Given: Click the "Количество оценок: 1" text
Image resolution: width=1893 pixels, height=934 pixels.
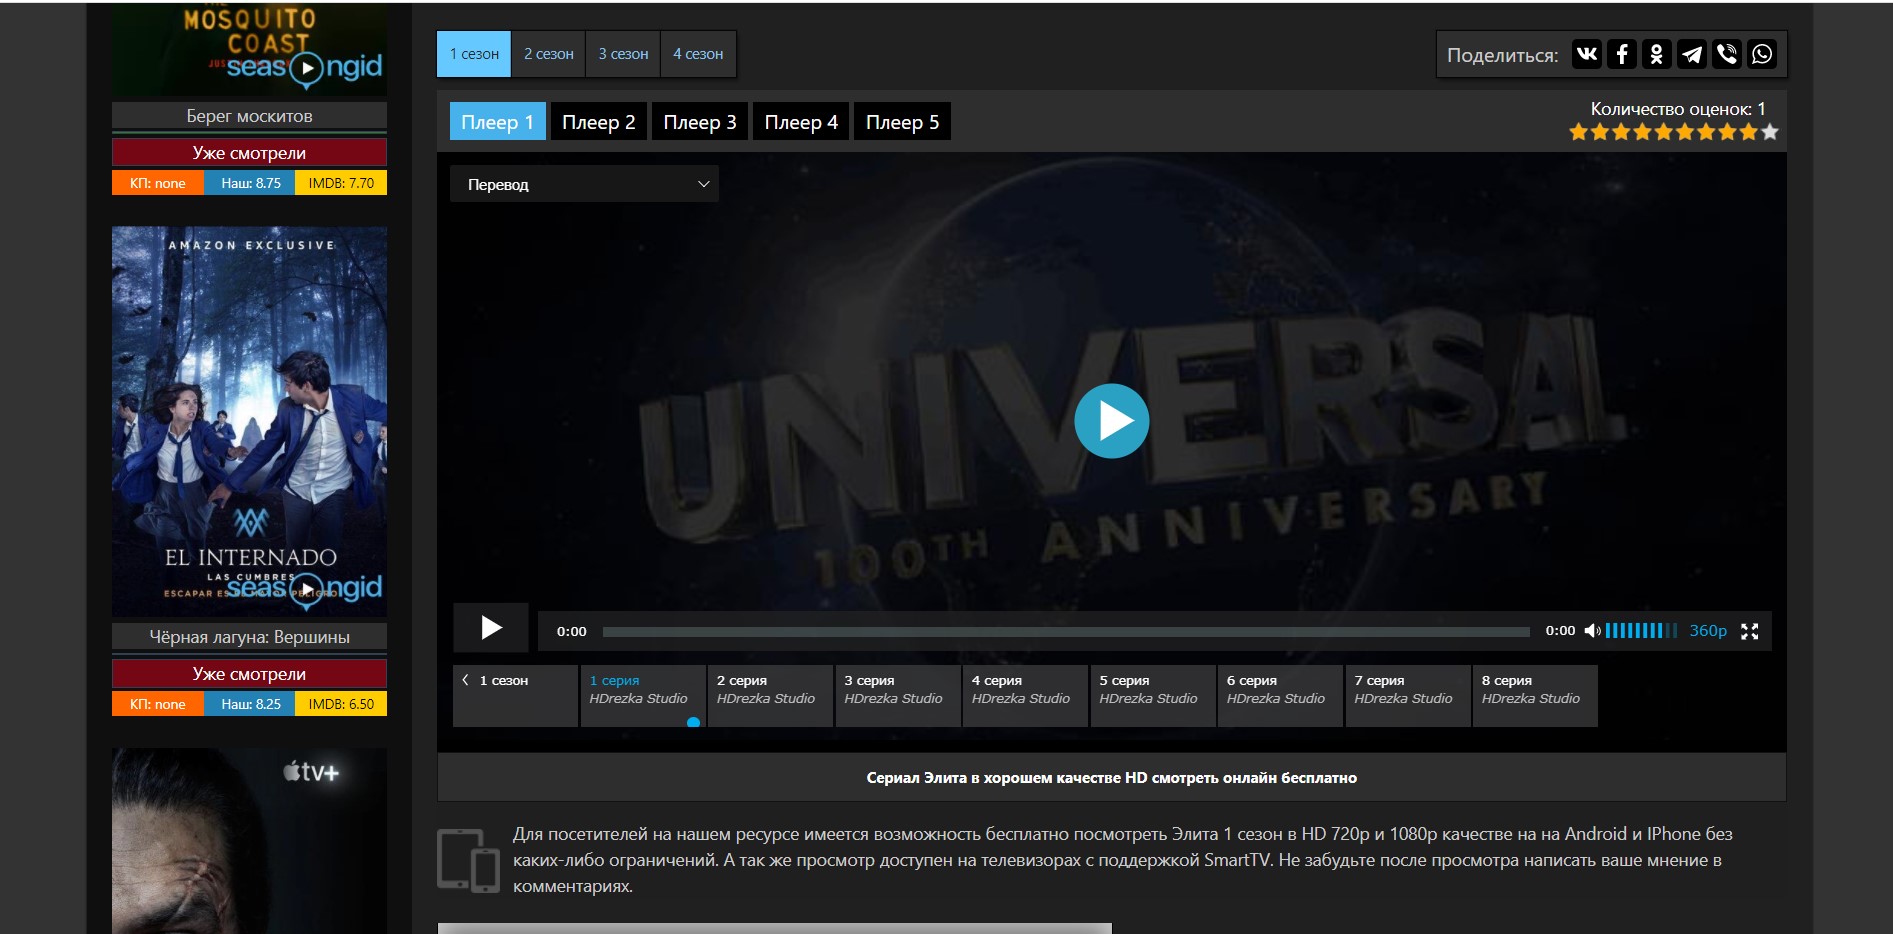Looking at the screenshot, I should click(x=1678, y=109).
